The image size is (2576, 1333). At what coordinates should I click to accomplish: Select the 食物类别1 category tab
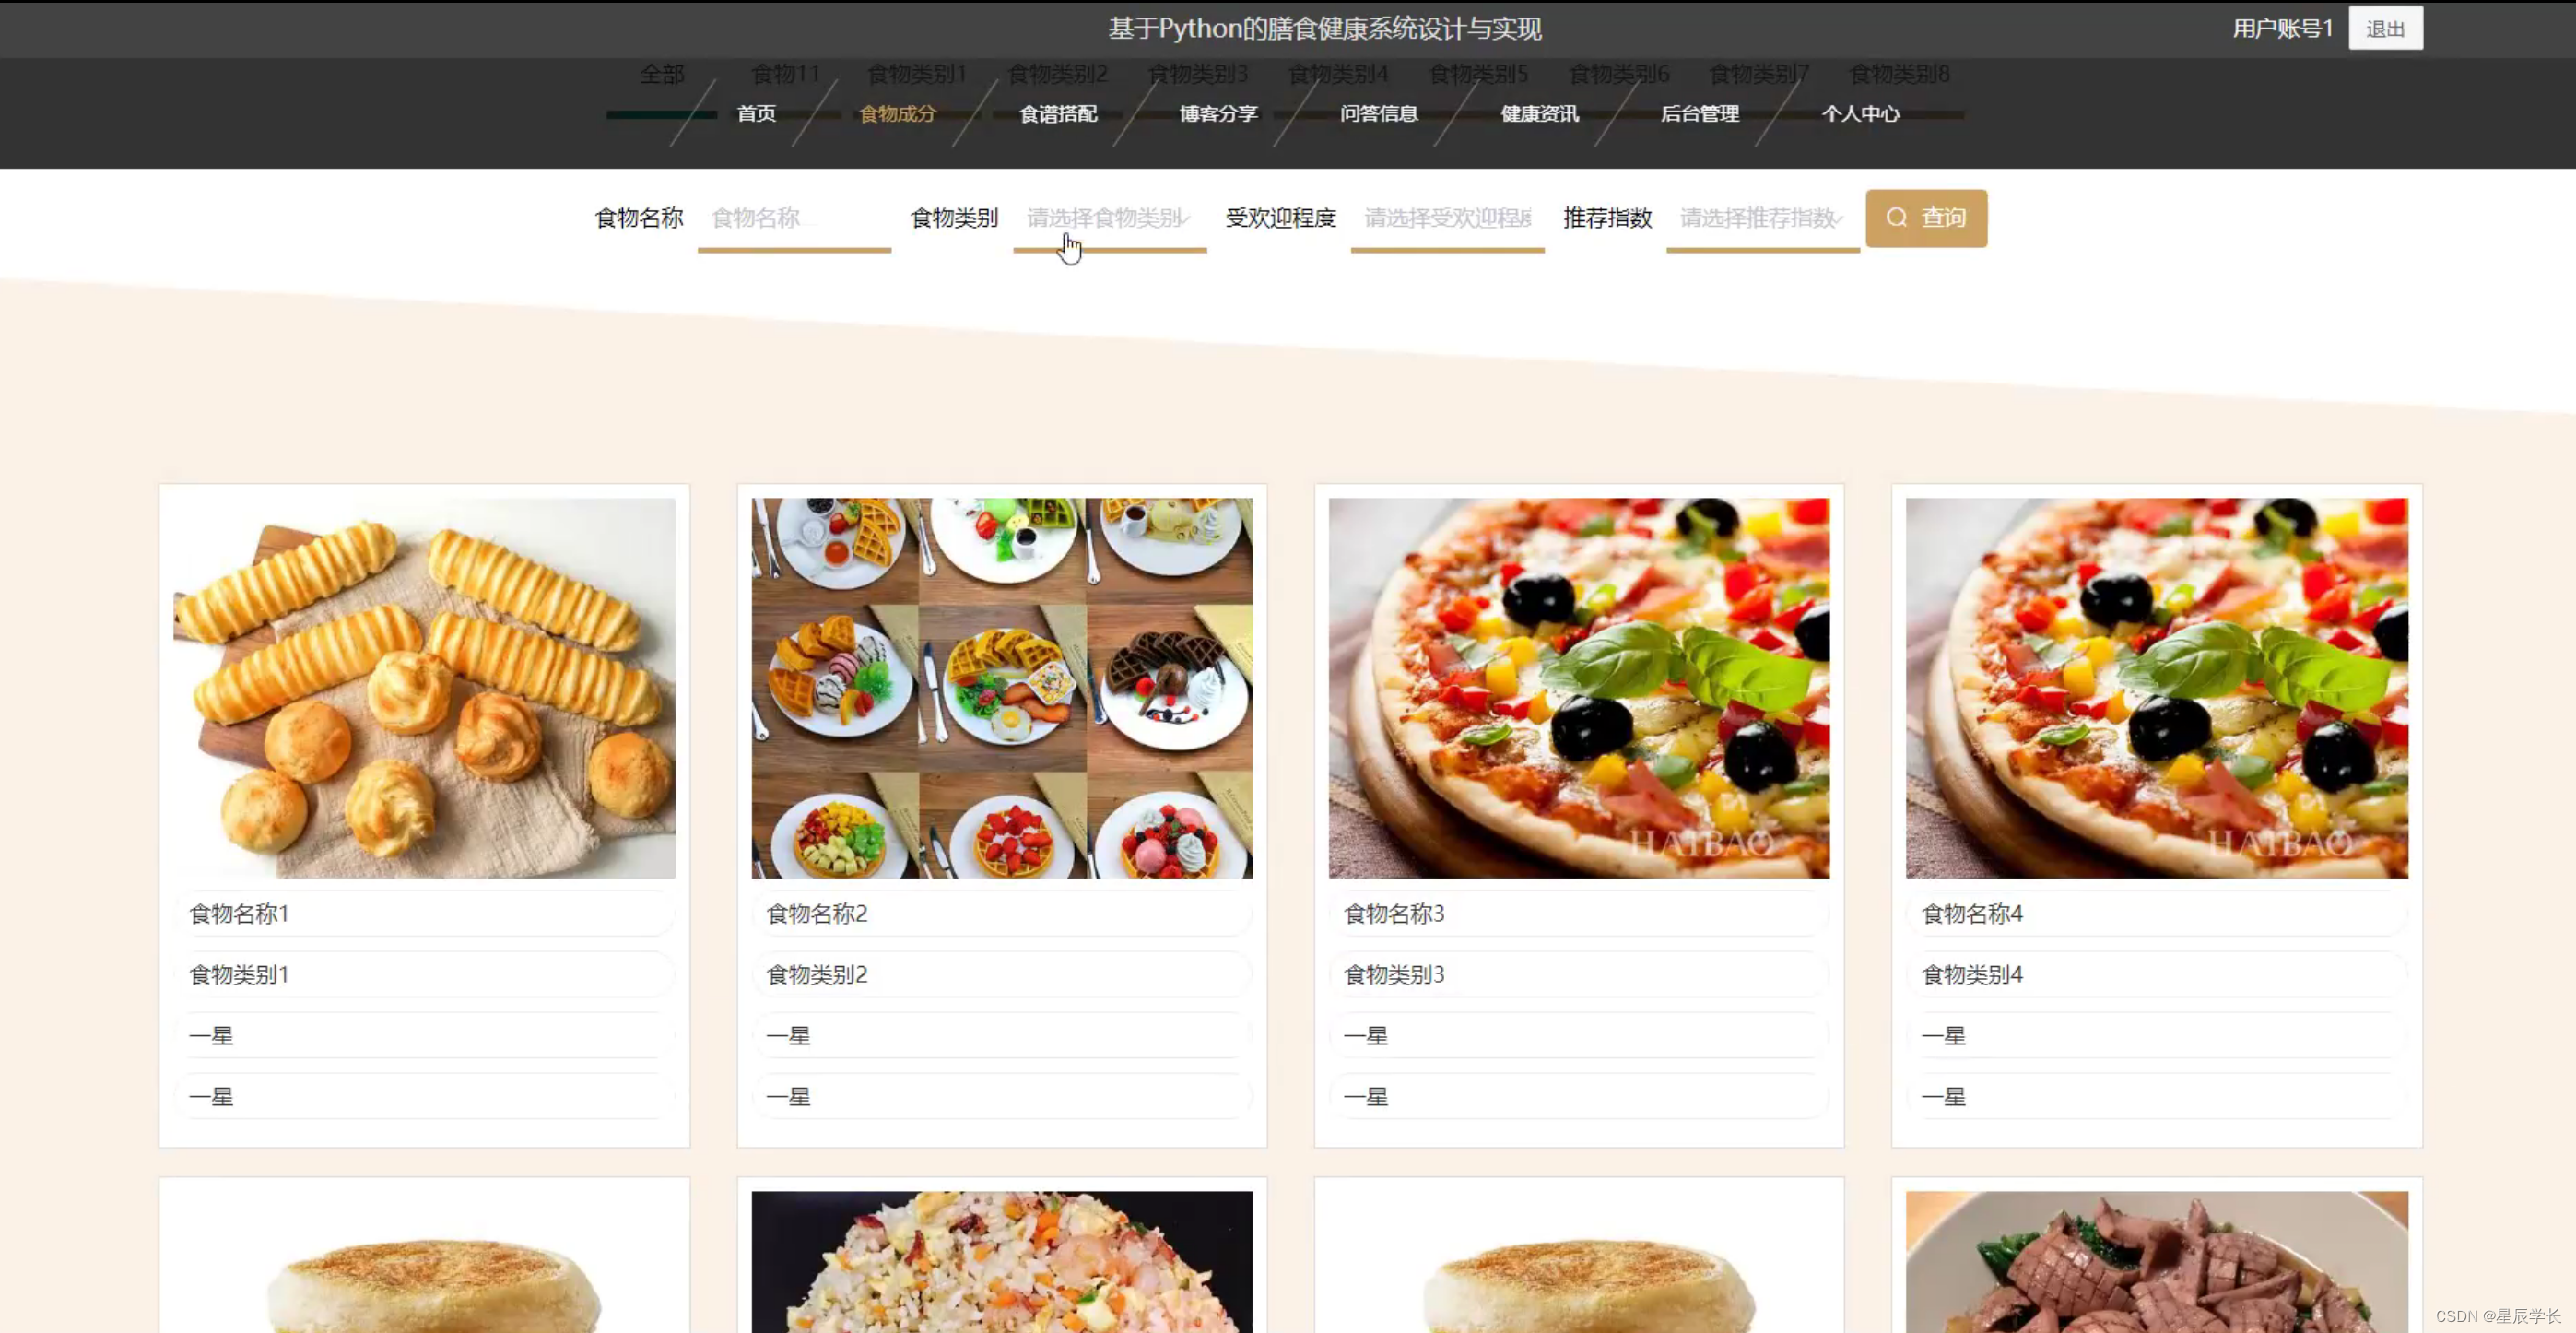(917, 74)
